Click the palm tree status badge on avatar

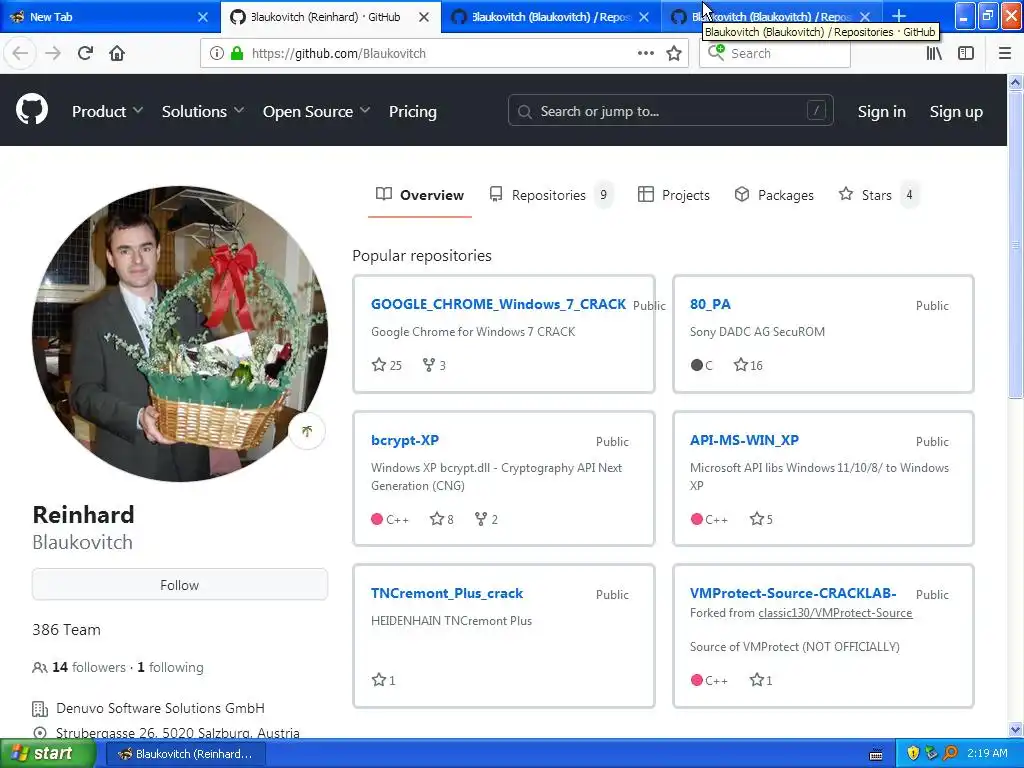[307, 431]
